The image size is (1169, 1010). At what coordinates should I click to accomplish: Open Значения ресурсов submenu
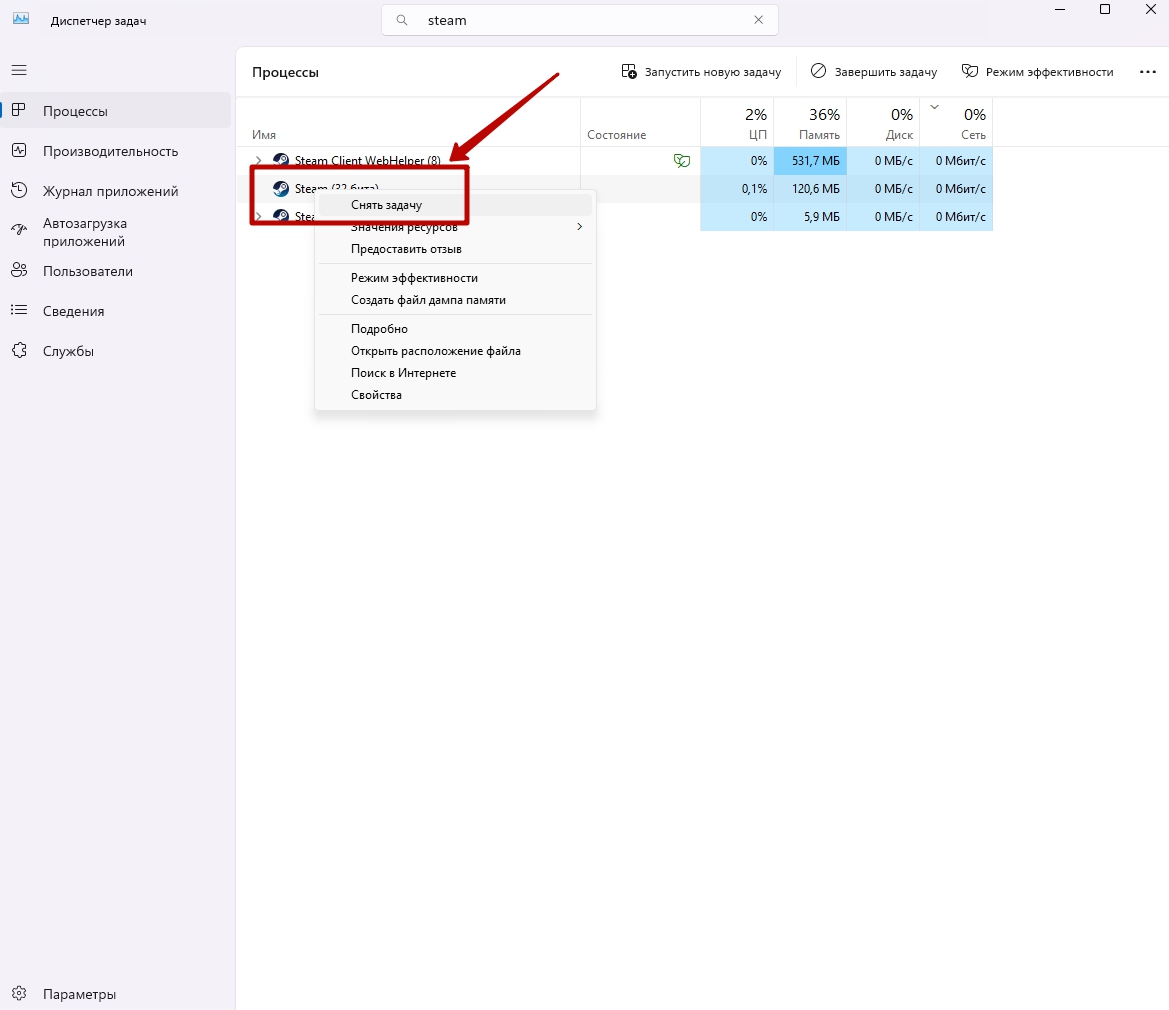point(455,227)
